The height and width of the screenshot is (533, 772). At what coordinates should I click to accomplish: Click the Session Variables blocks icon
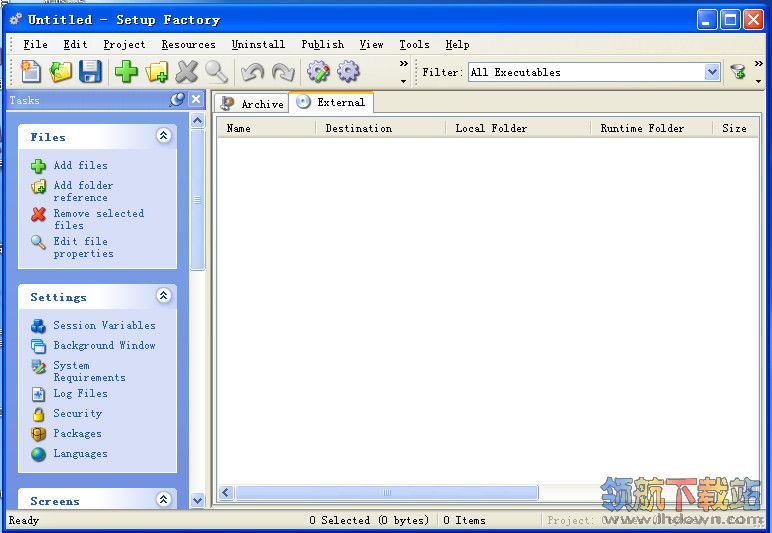[38, 326]
